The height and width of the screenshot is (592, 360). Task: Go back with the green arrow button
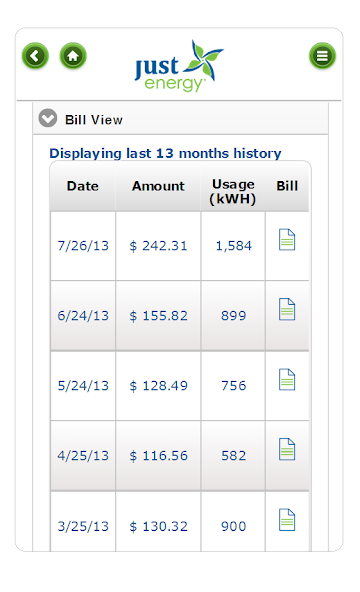(35, 56)
